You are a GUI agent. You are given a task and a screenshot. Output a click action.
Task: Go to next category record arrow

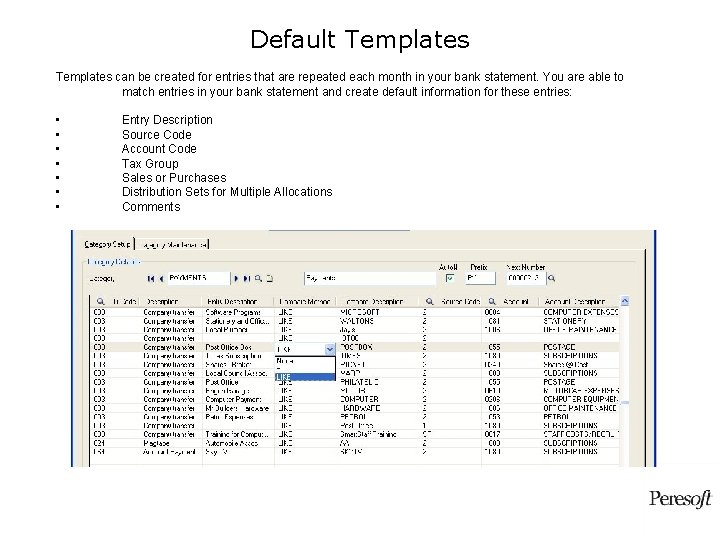point(236,278)
